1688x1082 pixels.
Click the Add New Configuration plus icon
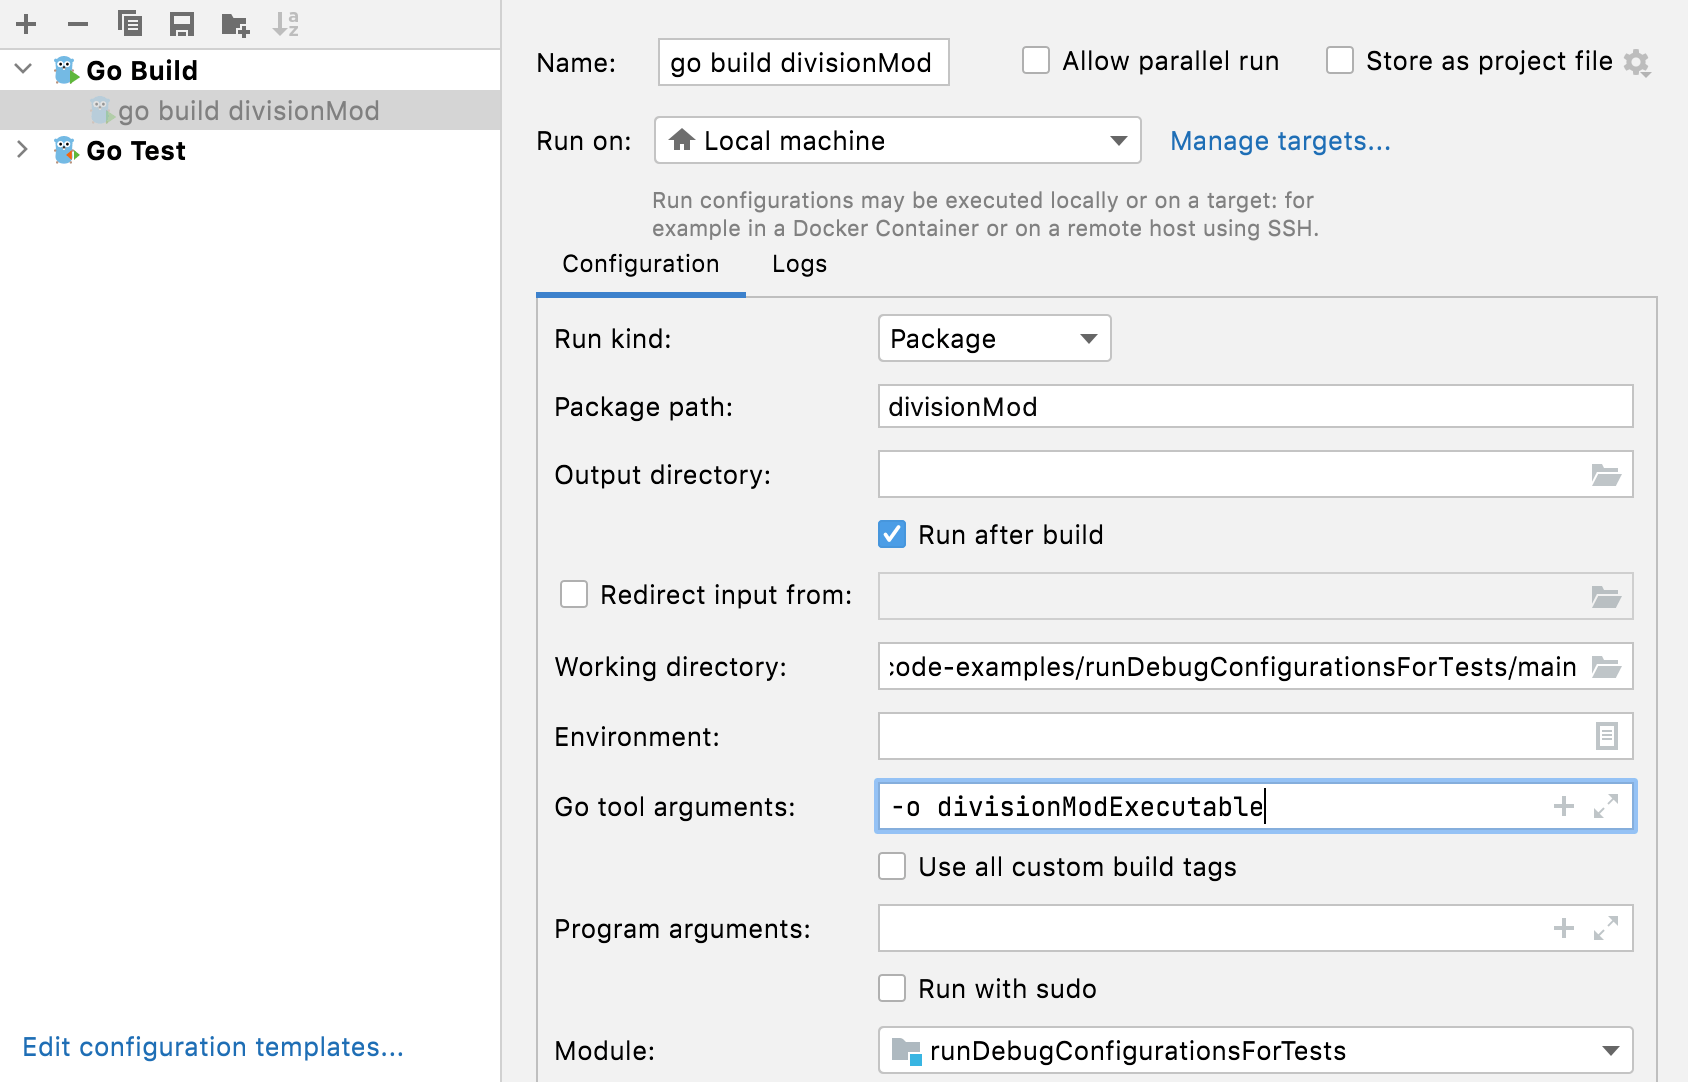pos(27,24)
